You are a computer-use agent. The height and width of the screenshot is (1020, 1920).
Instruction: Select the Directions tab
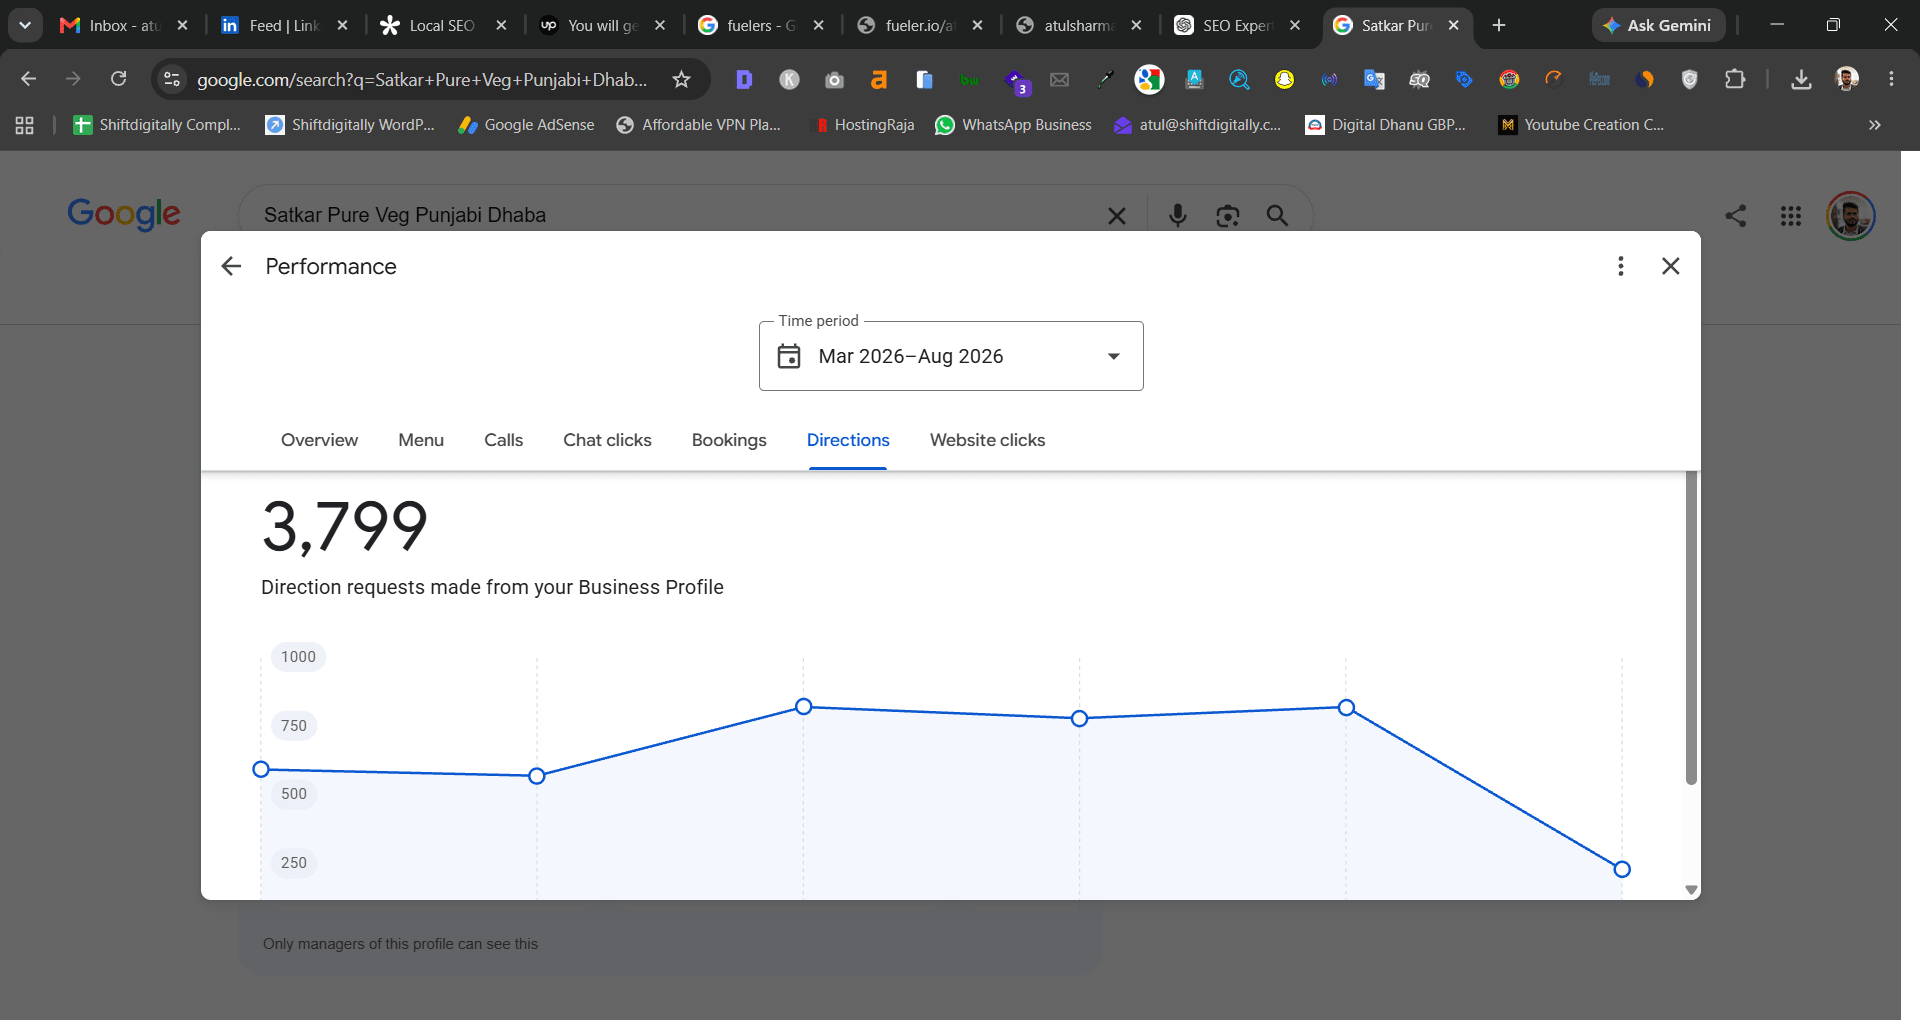click(848, 440)
